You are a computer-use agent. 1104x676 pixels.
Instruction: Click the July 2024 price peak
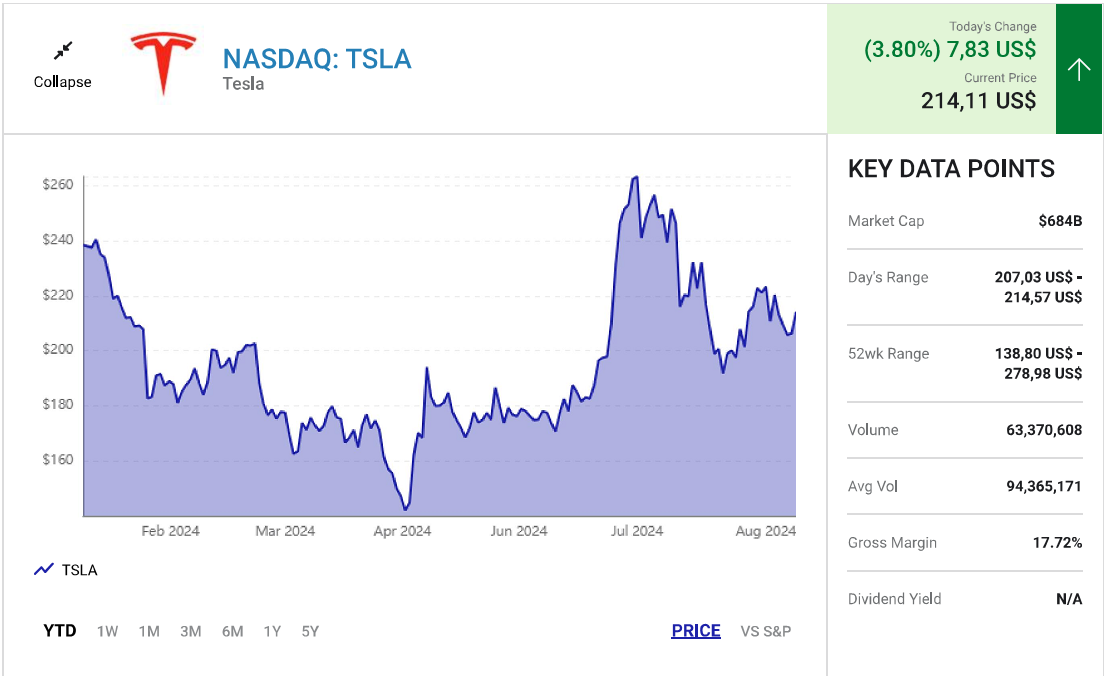tap(635, 178)
